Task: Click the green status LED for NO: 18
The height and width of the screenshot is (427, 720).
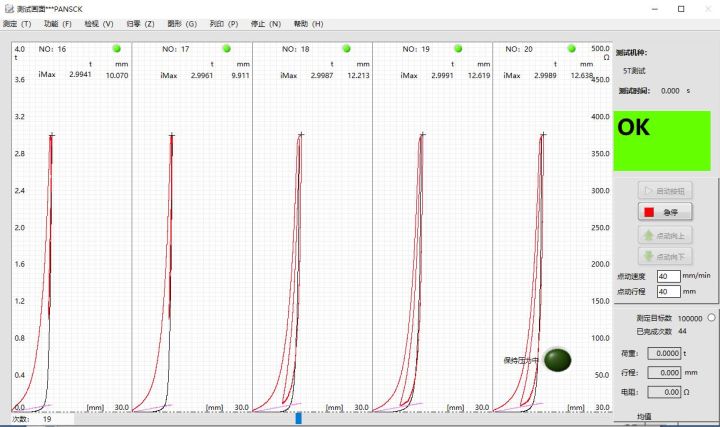Action: 347,48
